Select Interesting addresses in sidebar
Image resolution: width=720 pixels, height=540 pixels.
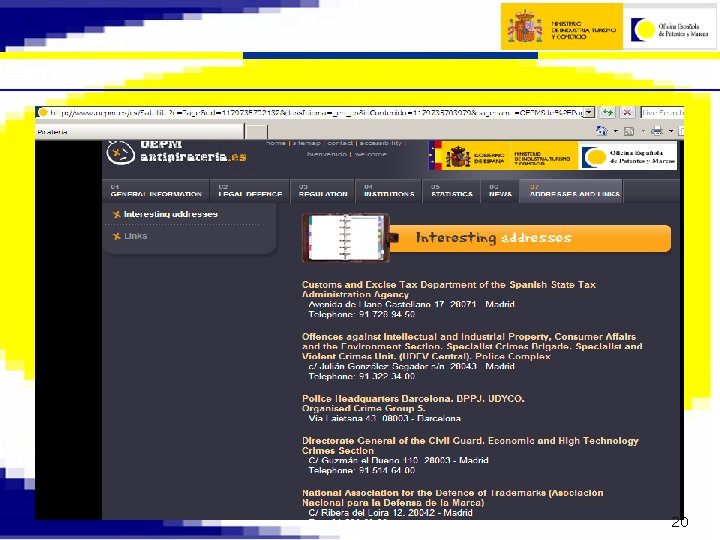click(x=170, y=214)
